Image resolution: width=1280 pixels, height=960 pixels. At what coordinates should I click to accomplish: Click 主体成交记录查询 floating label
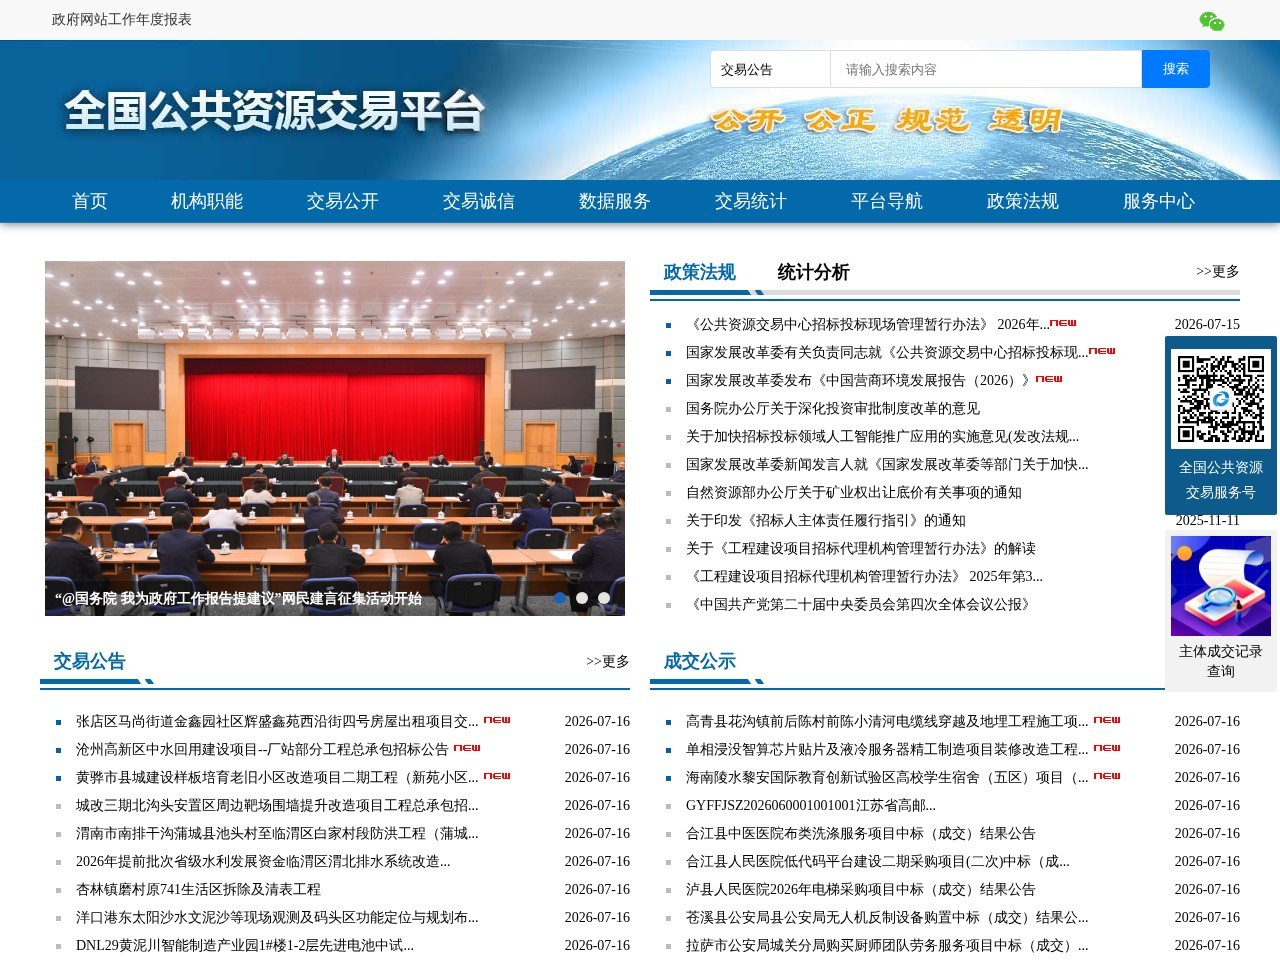[1221, 661]
